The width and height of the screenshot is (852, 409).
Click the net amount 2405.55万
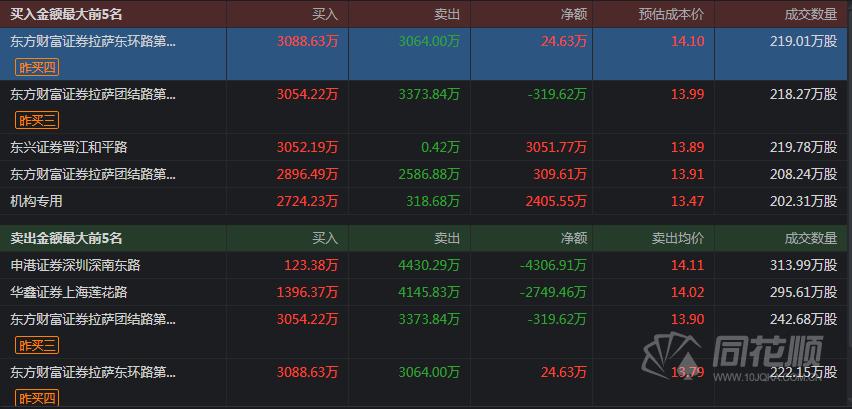[x=556, y=201]
